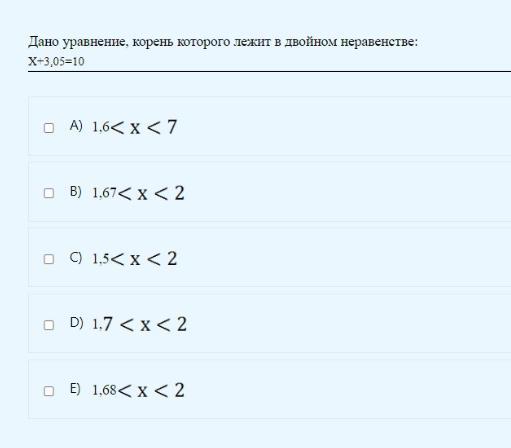Click empty area of option C card

pyautogui.click(x=333, y=257)
